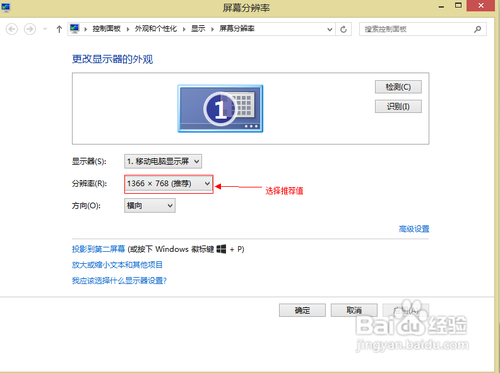Open address bar history dropdown
The image size is (500, 373).
pos(330,29)
